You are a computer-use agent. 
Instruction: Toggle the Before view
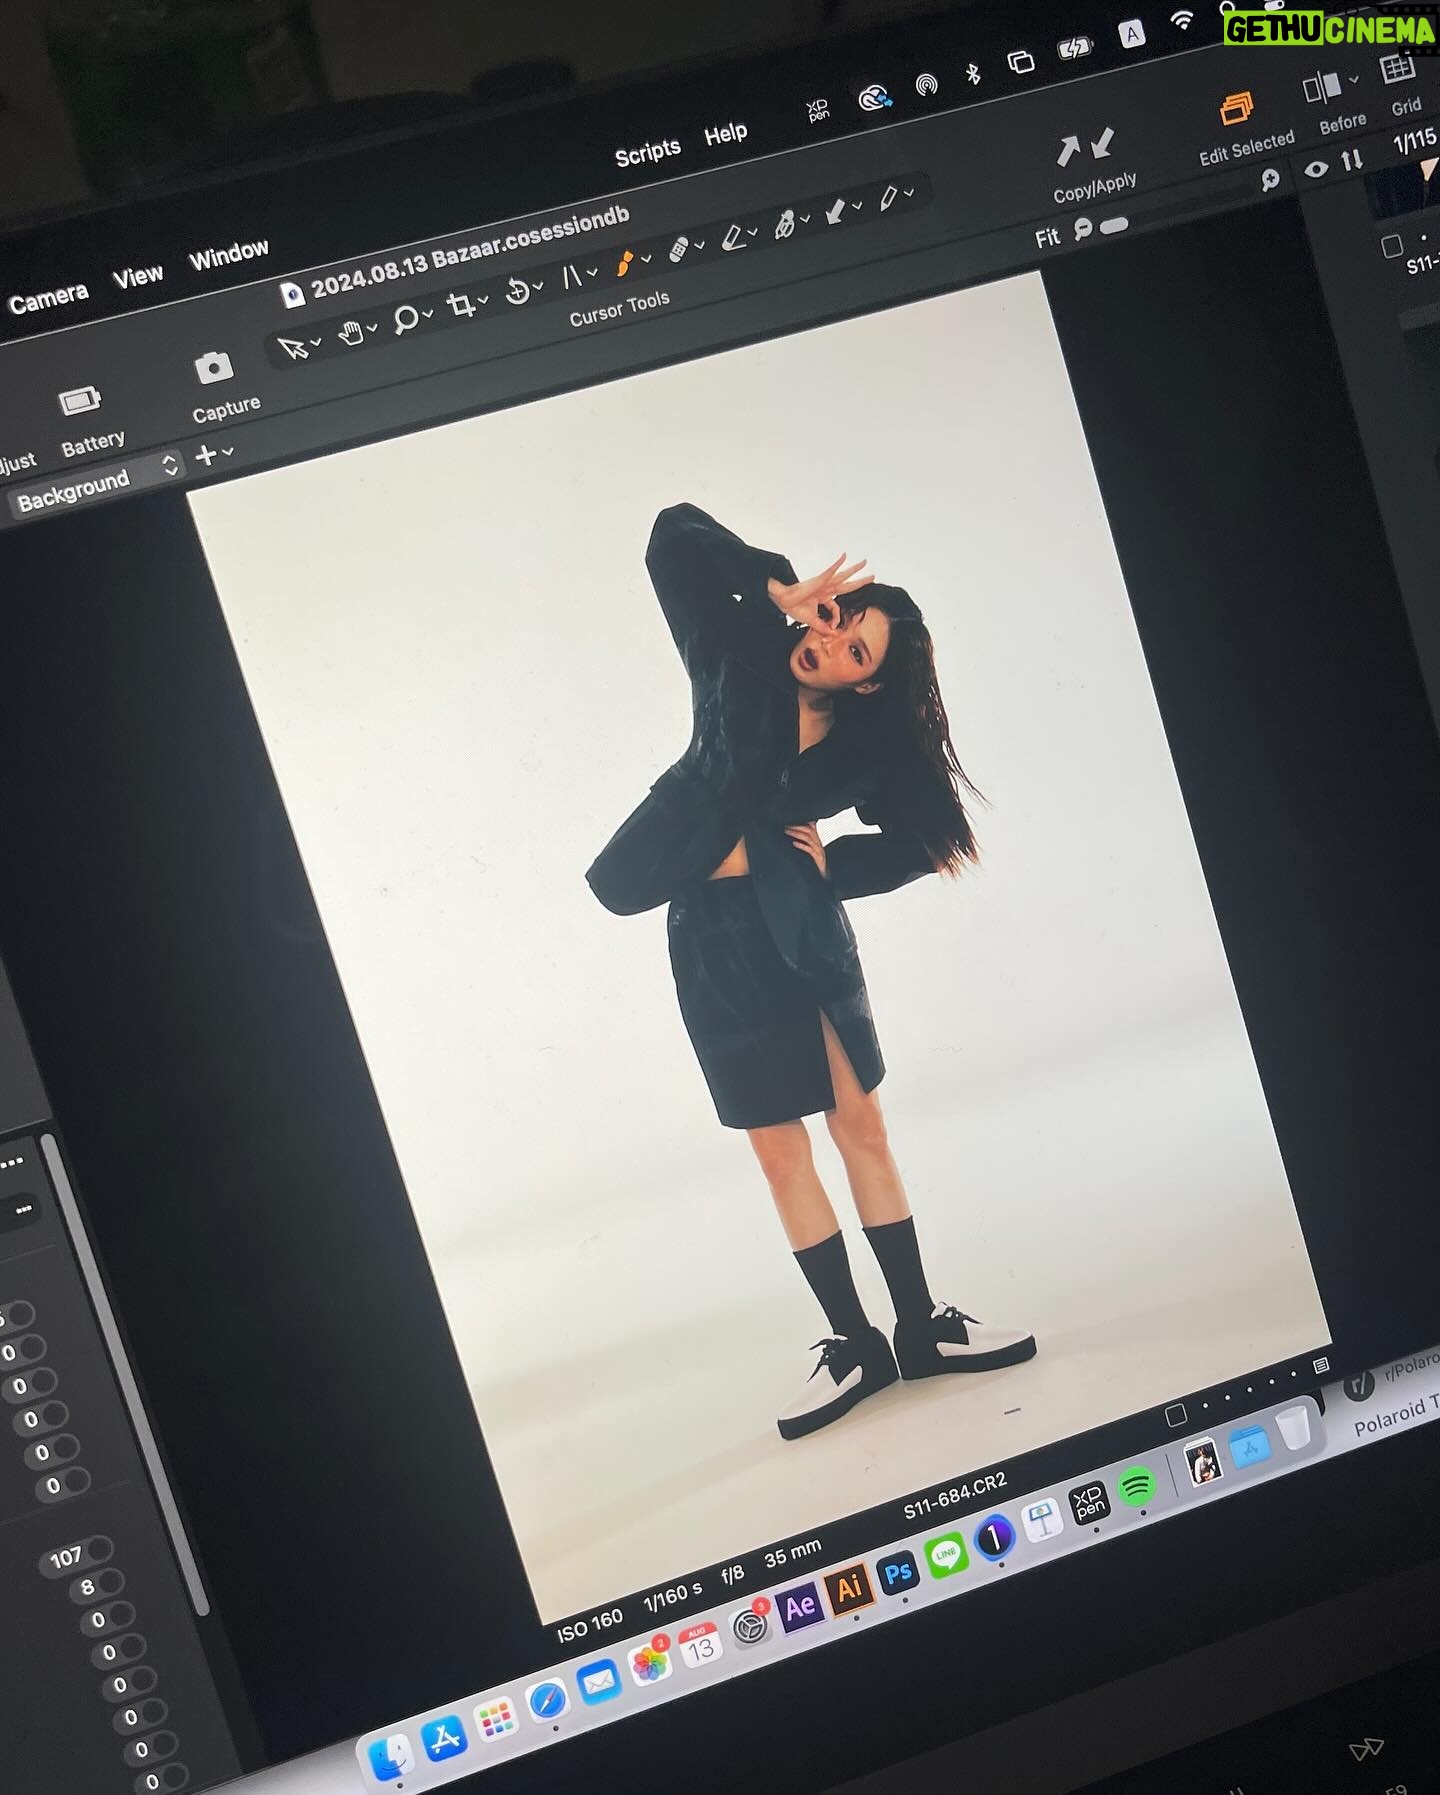[x=1321, y=89]
